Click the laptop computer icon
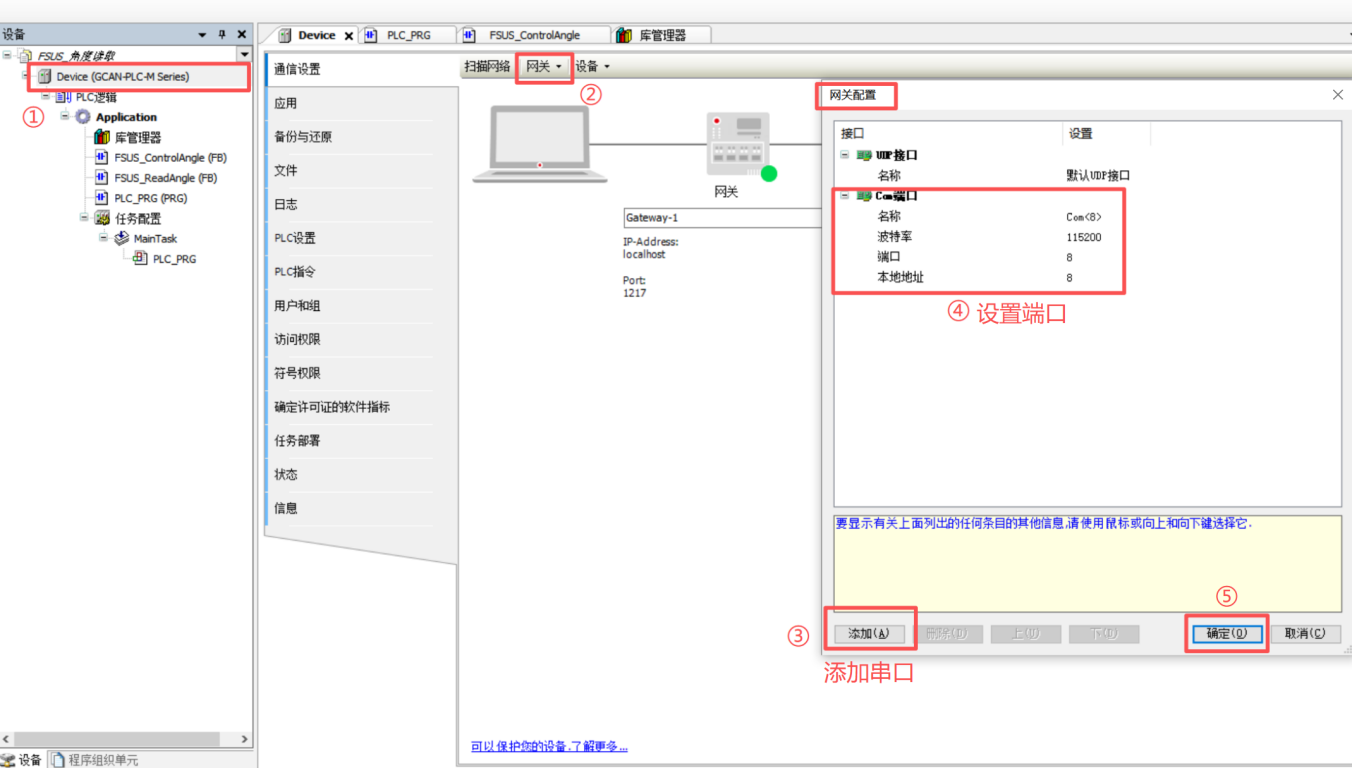1352x768 pixels. coord(540,145)
